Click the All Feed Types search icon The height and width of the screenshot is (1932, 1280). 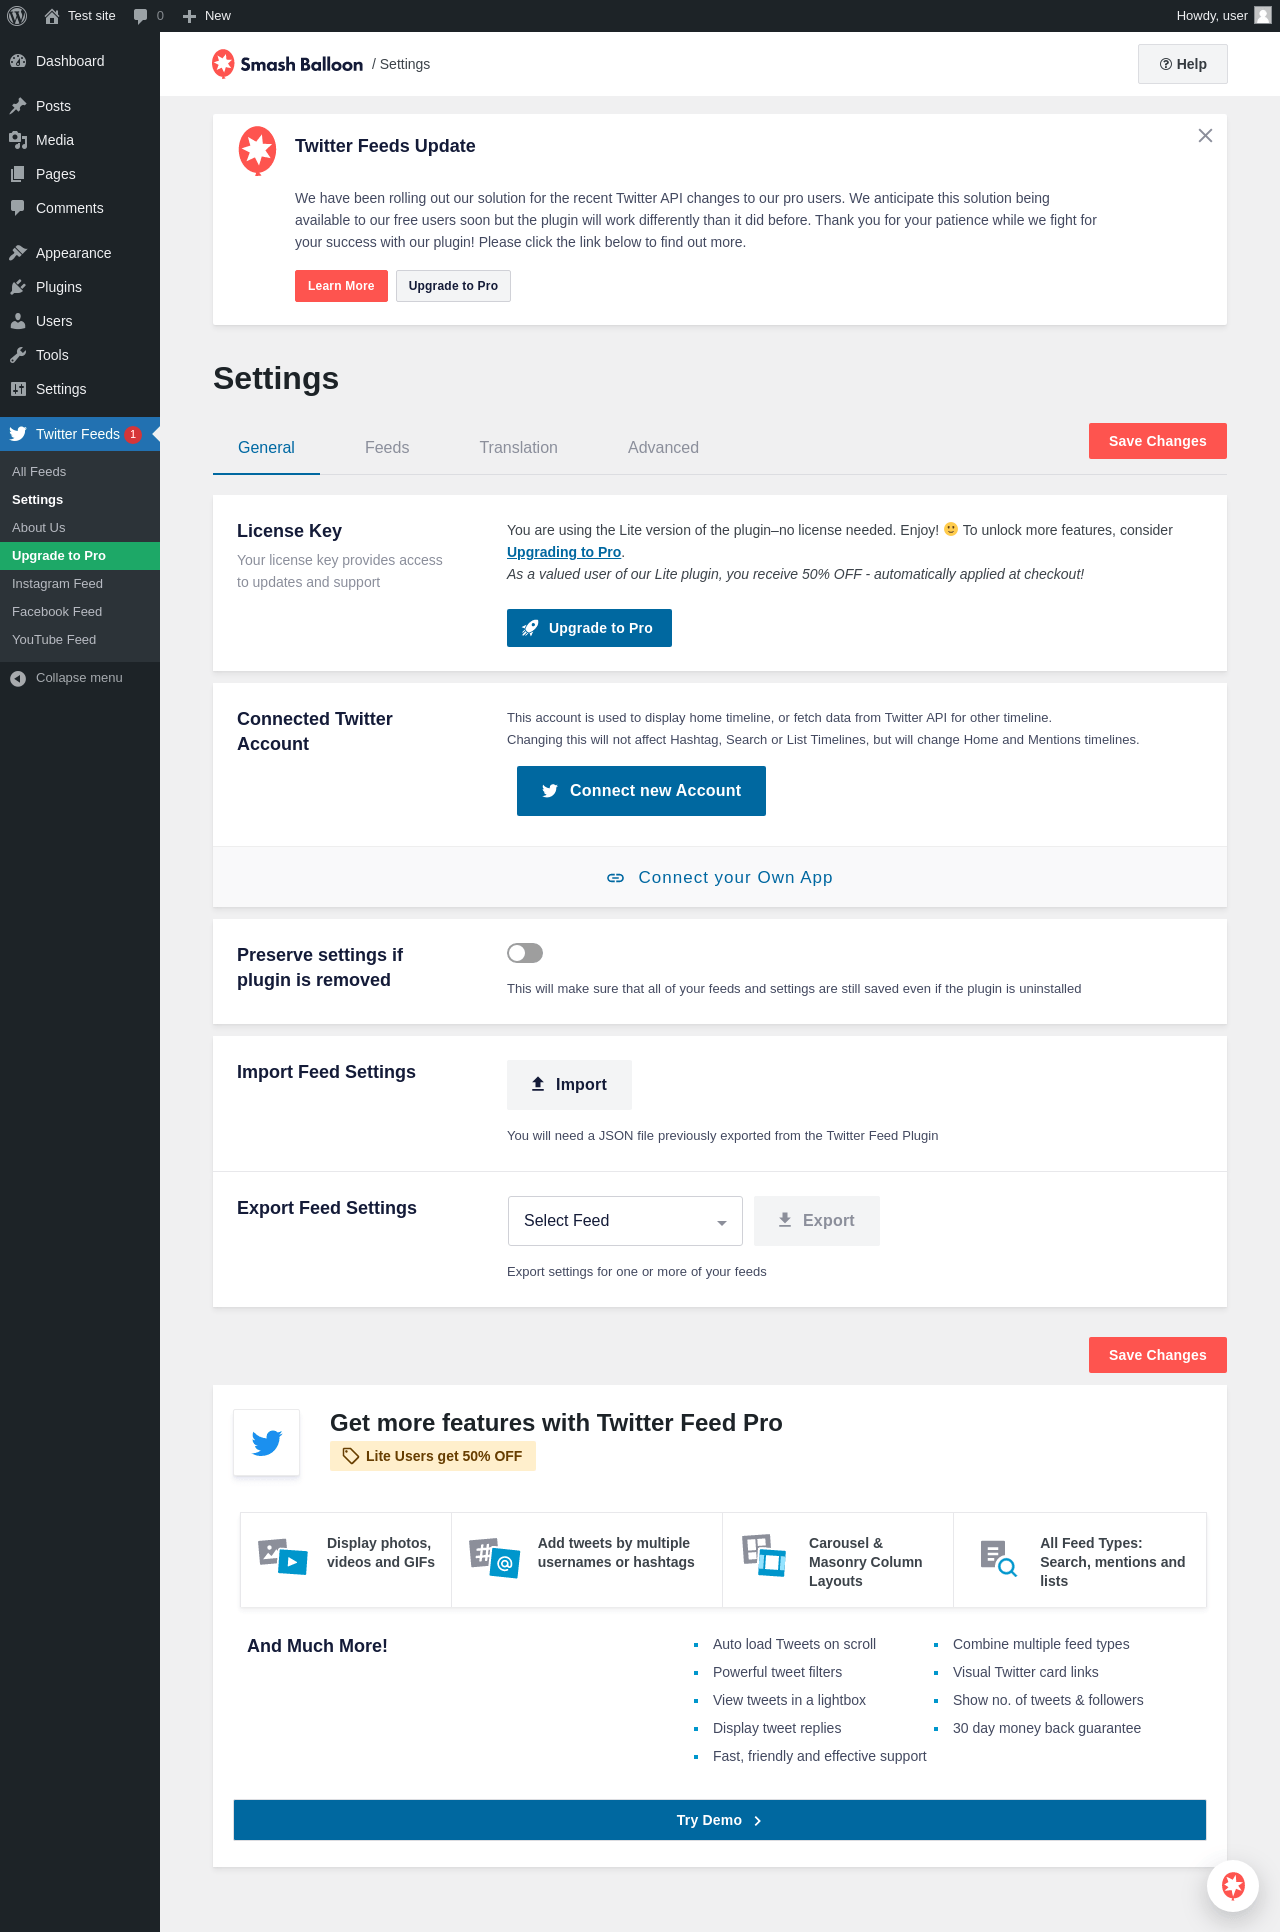[998, 1559]
